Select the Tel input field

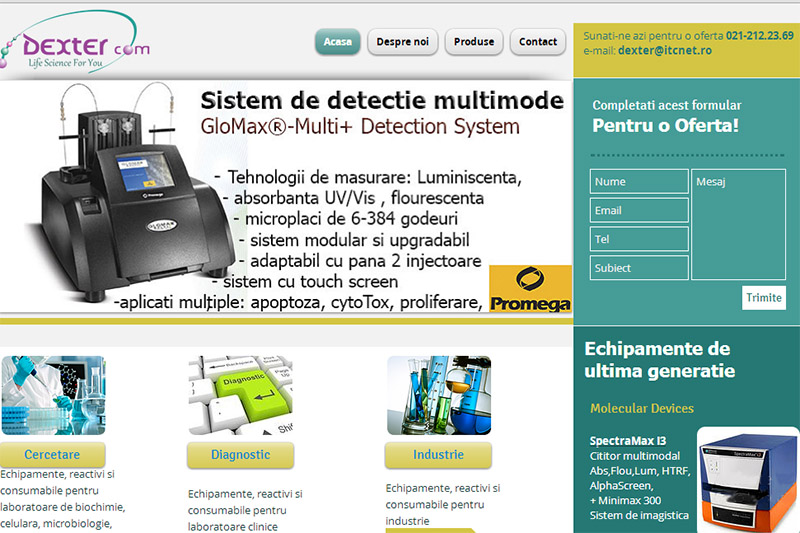[638, 240]
